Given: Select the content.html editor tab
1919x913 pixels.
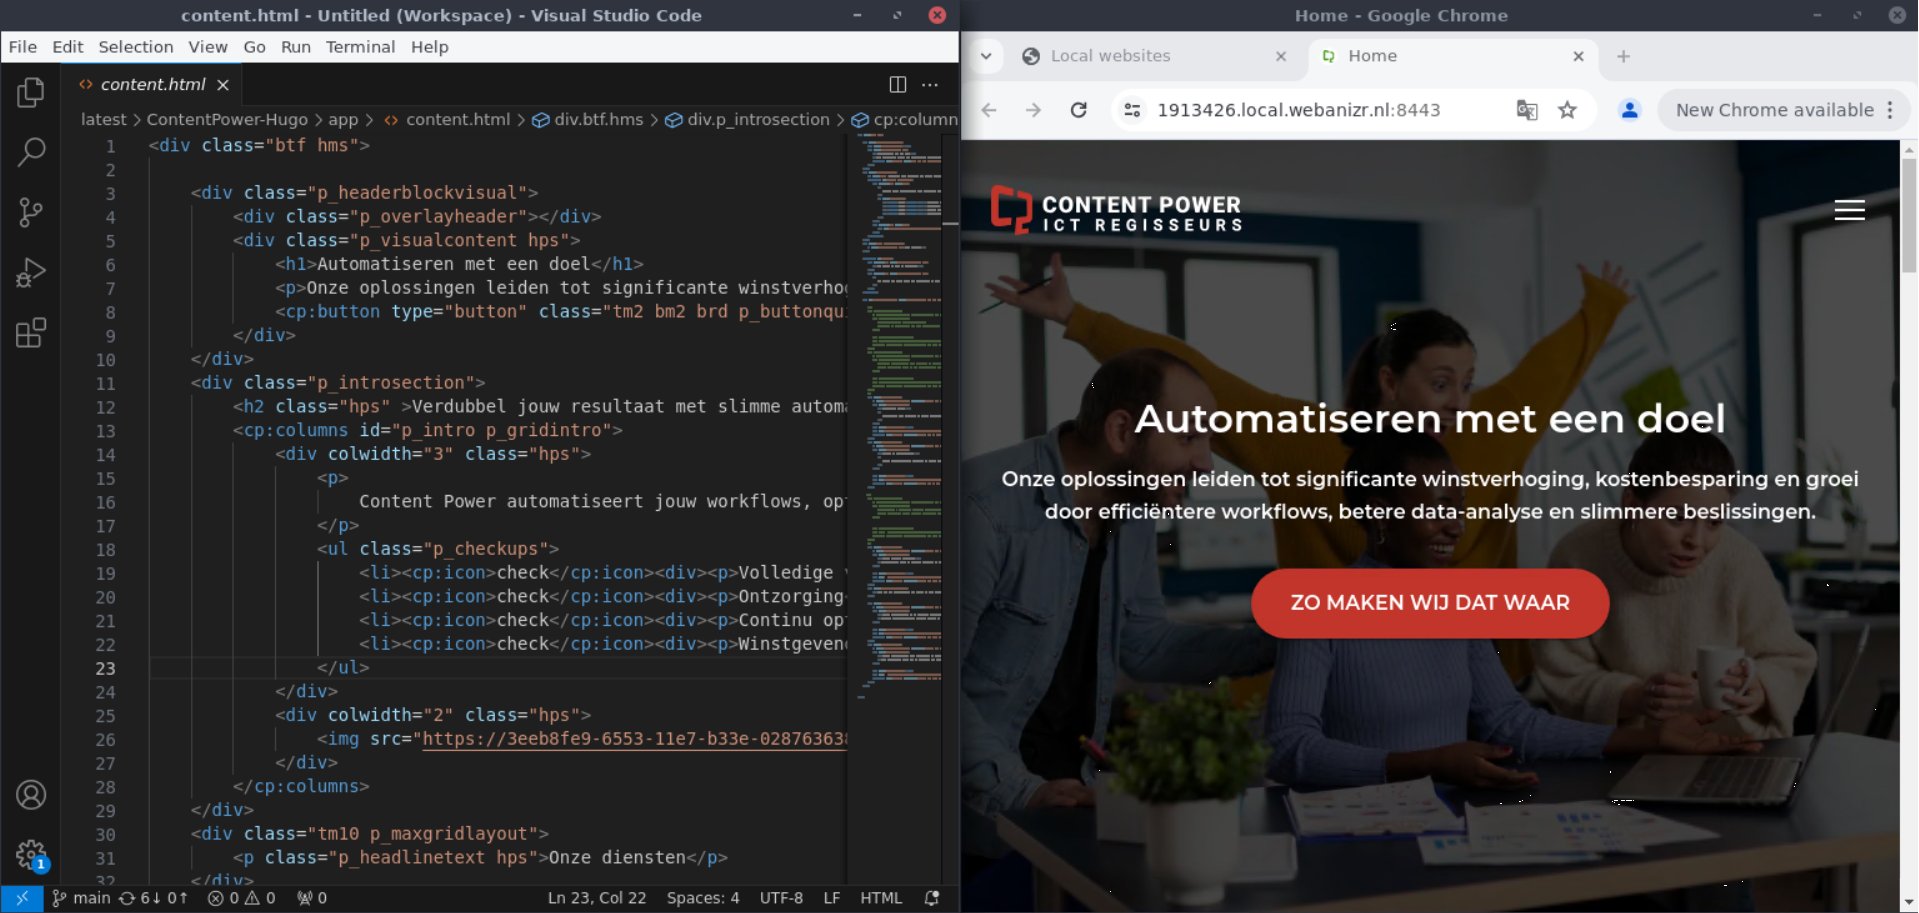Looking at the screenshot, I should (x=153, y=85).
